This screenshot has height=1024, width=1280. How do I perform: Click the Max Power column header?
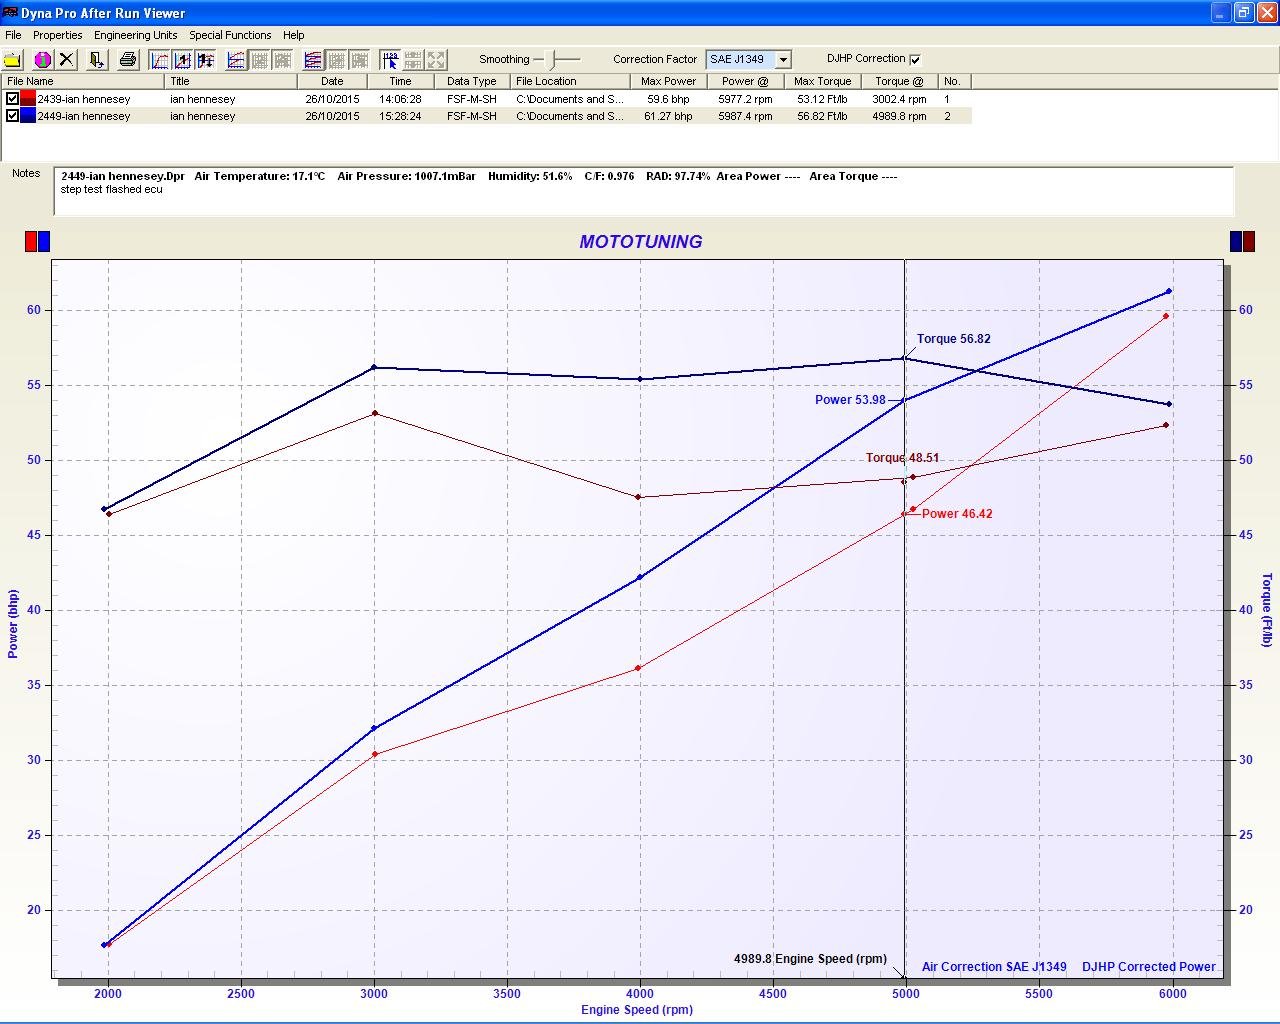click(x=668, y=81)
